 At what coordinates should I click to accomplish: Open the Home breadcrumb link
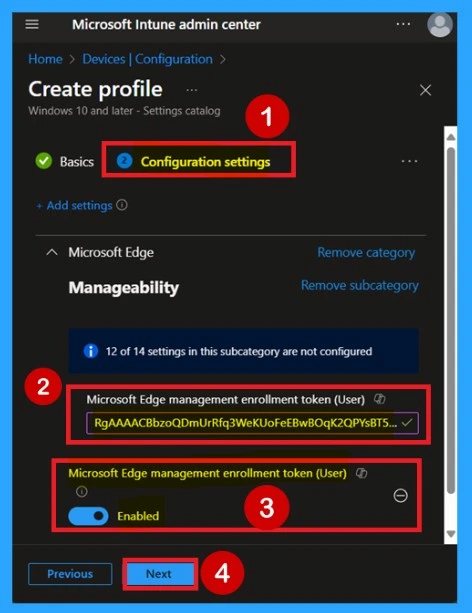pos(45,59)
